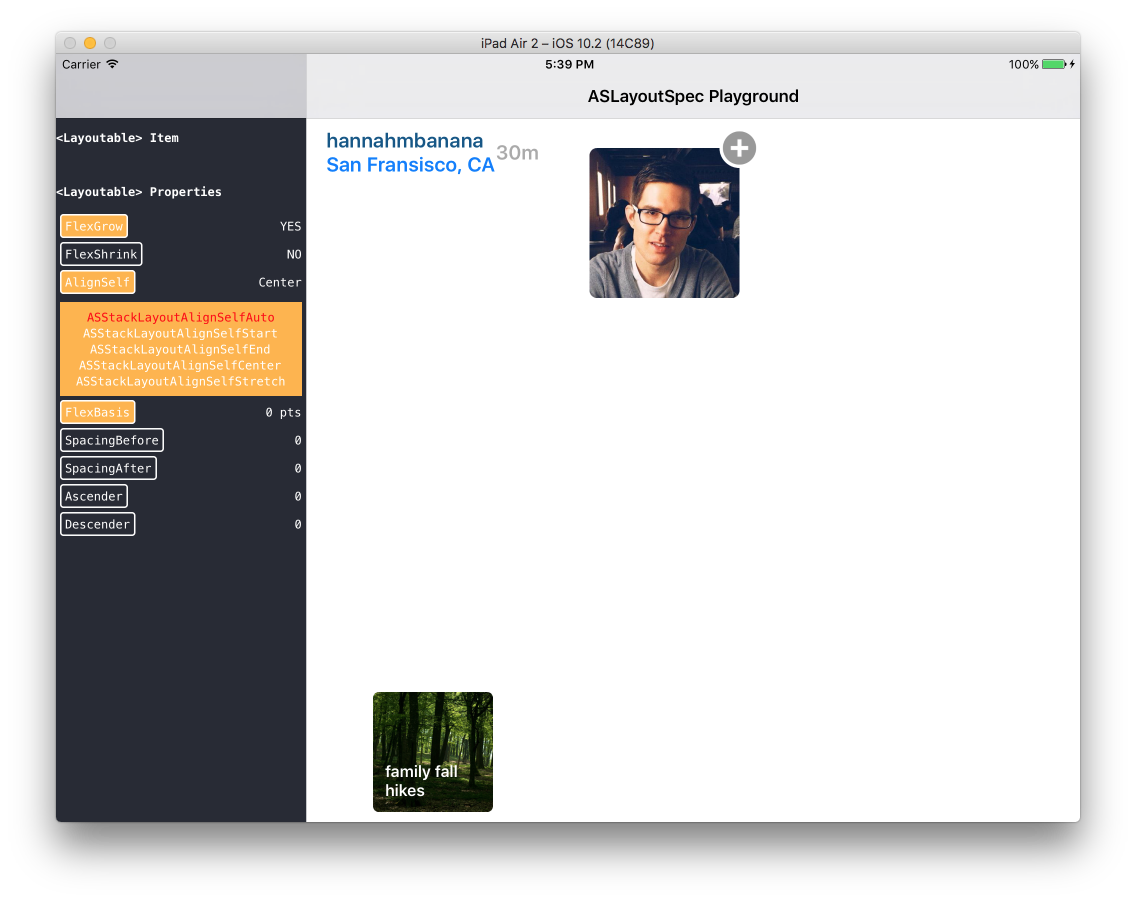Collapse the AlignSelf options list
The width and height of the screenshot is (1136, 902).
tap(97, 283)
